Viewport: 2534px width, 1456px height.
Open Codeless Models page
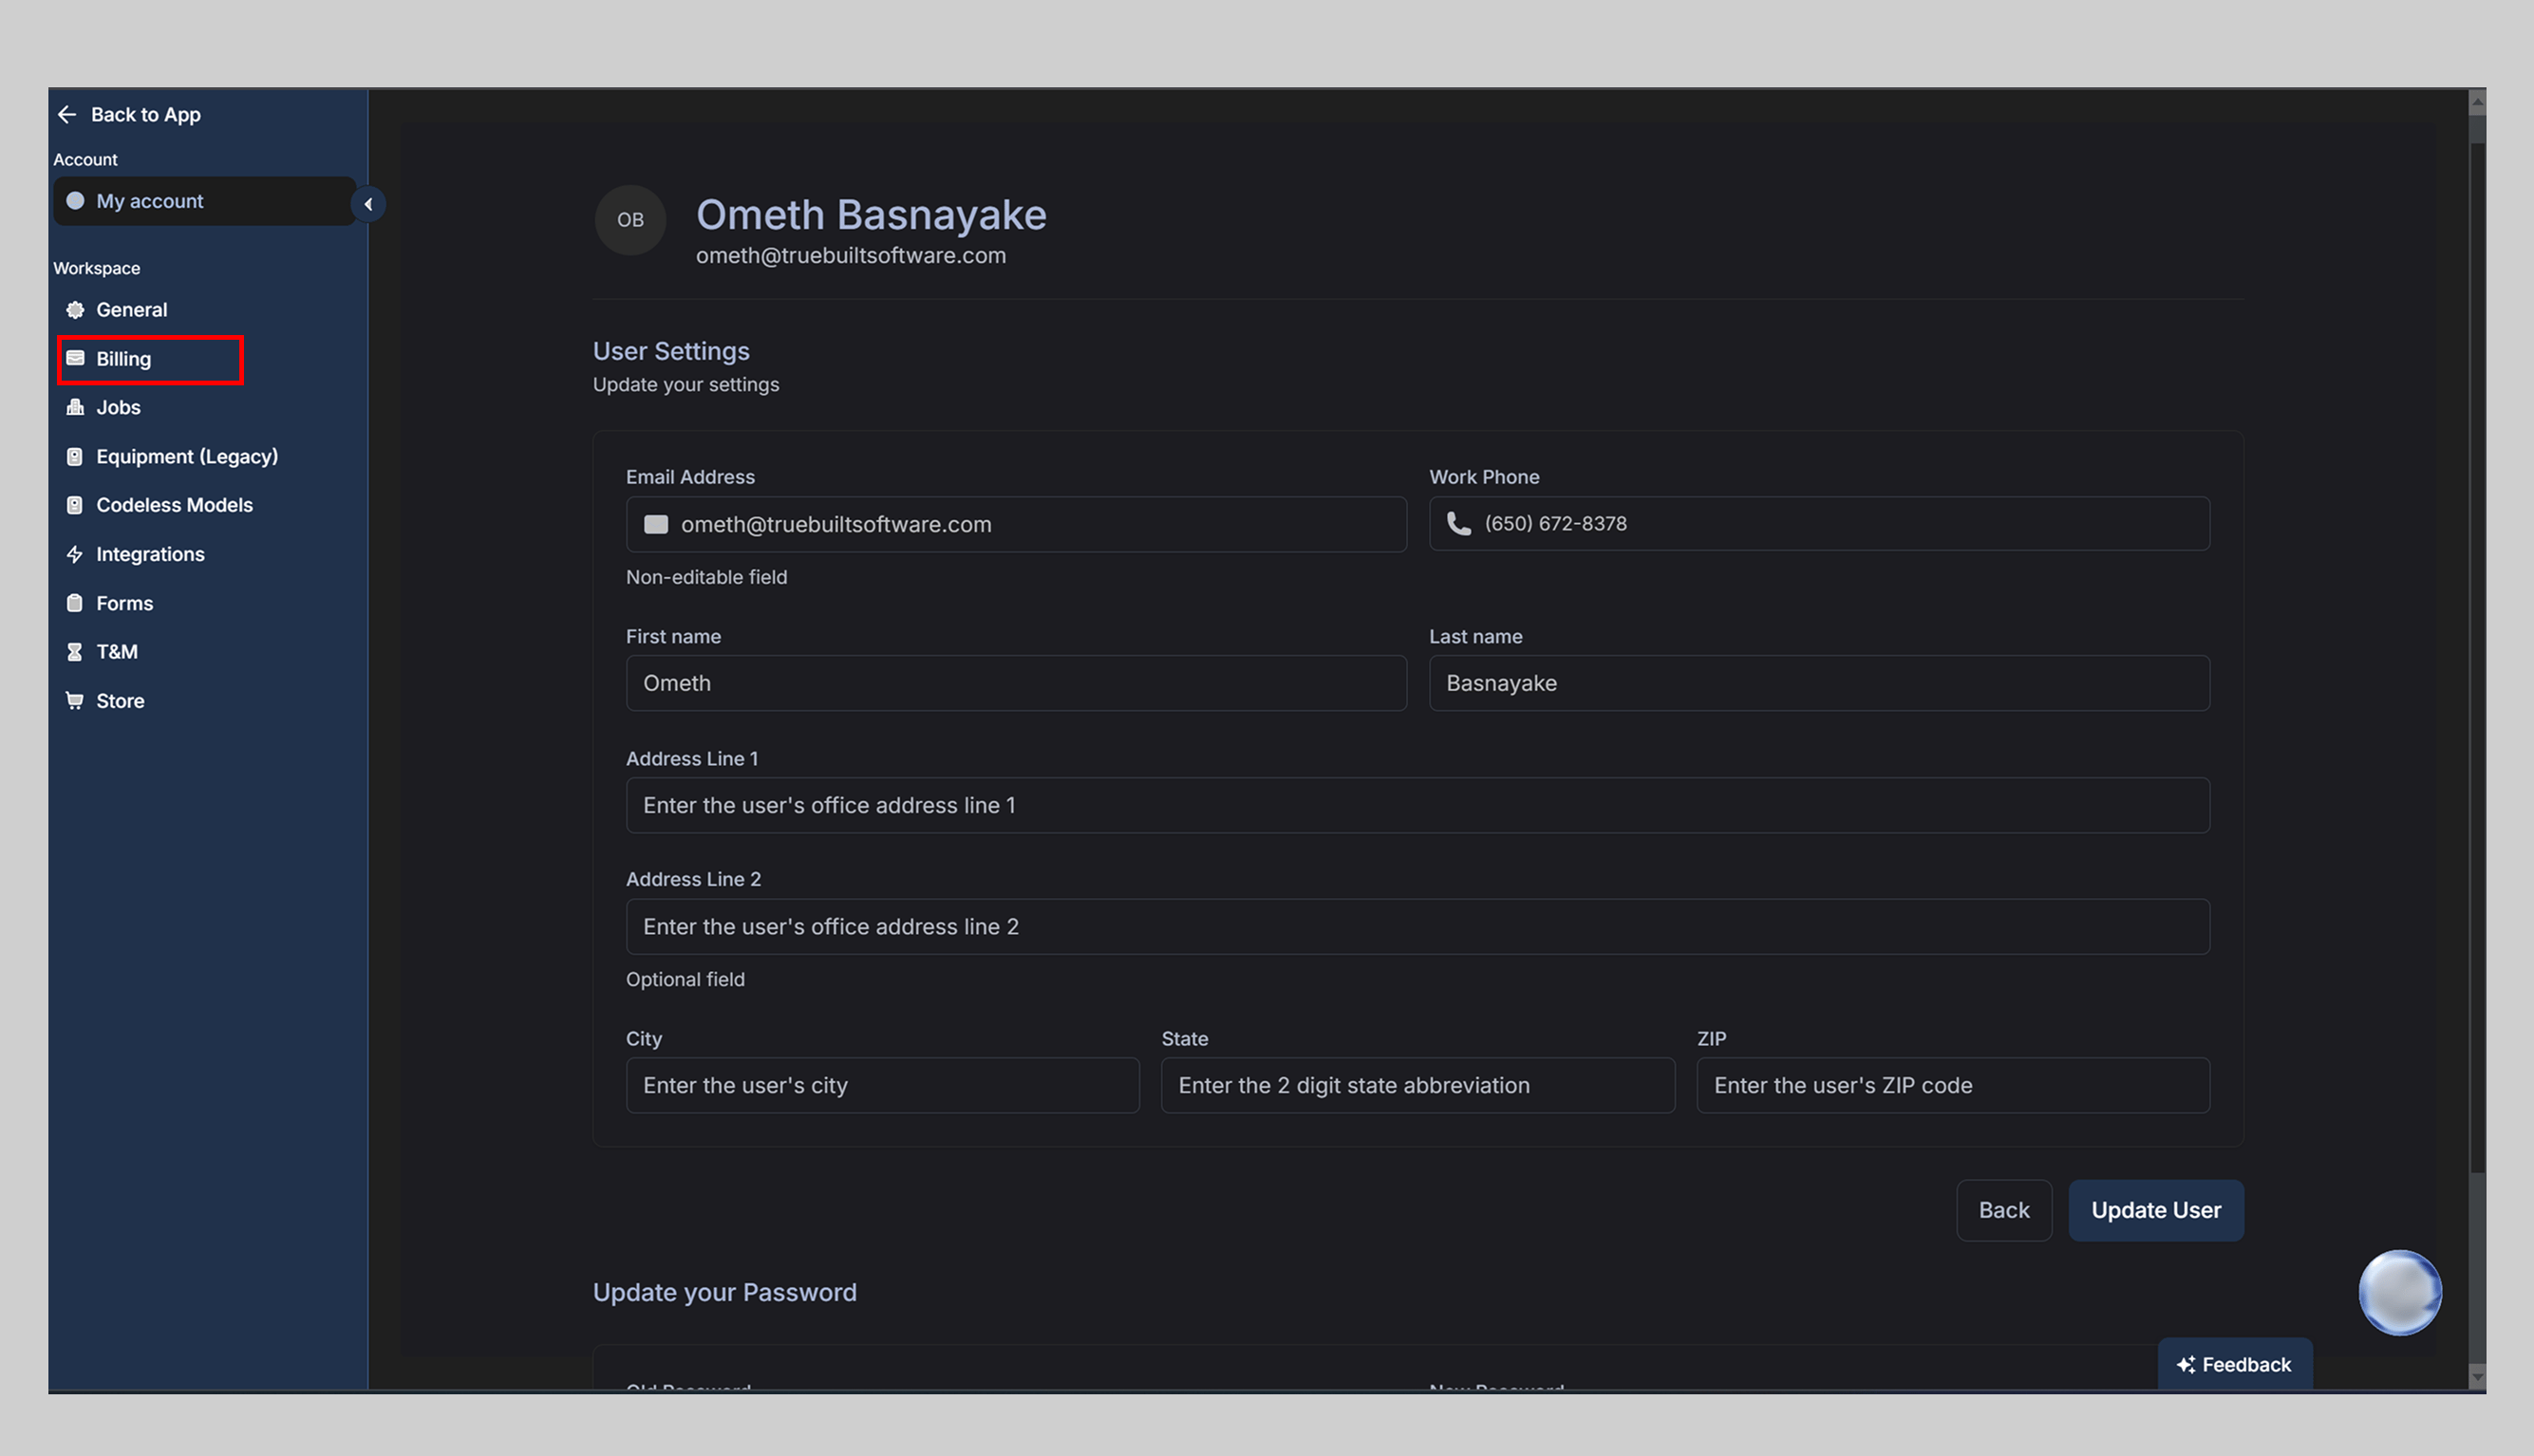click(x=174, y=505)
